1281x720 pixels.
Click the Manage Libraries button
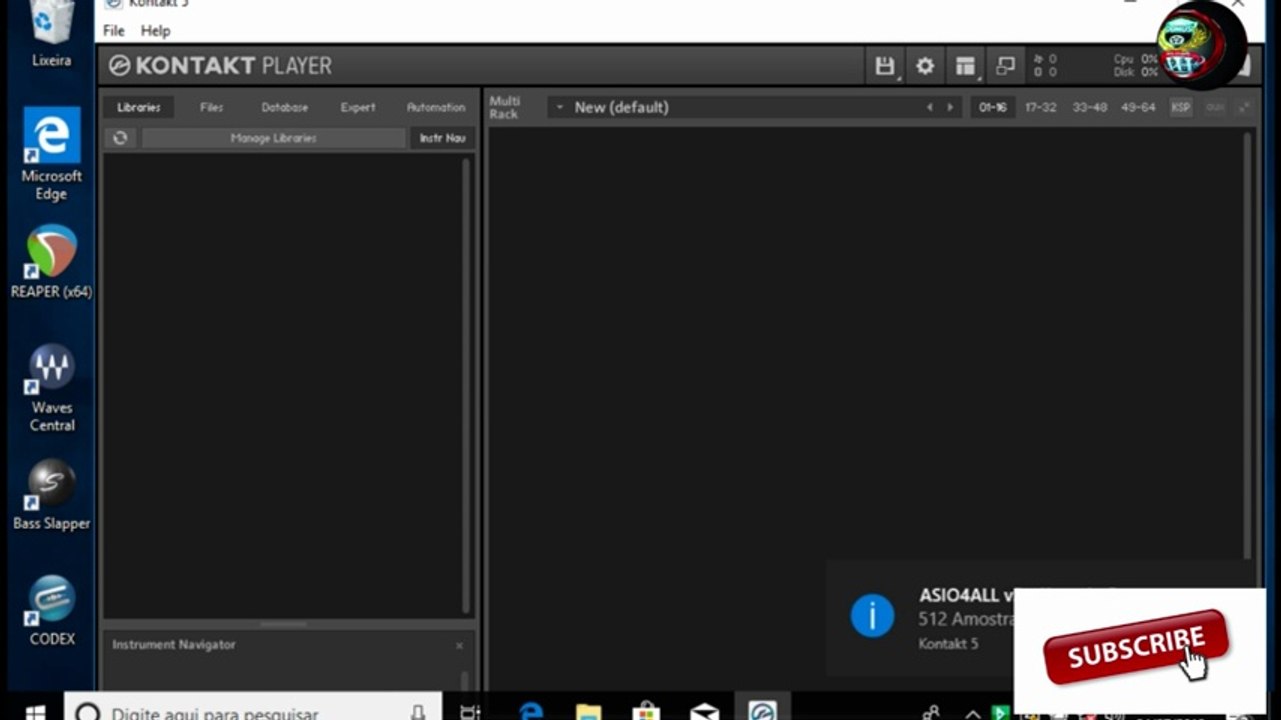(273, 138)
